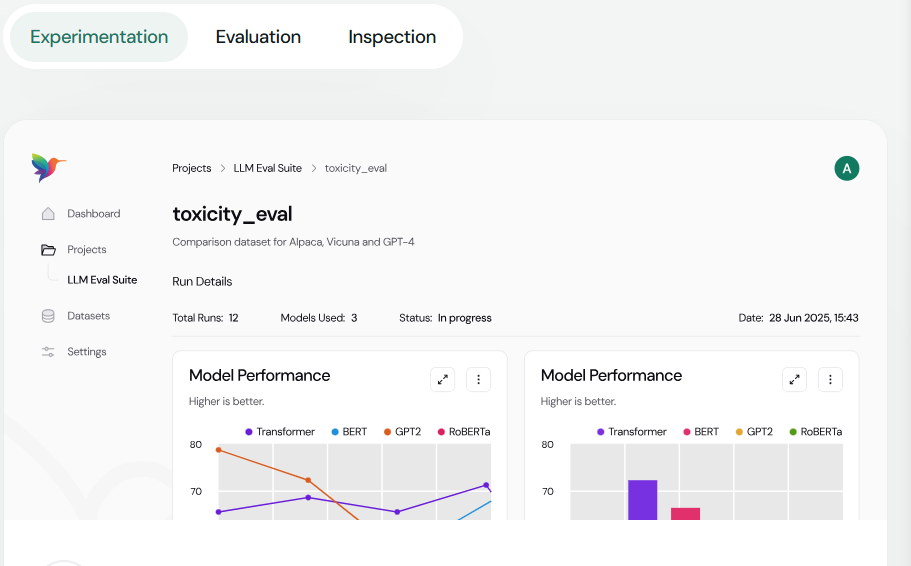Click the Datasets database icon
Image resolution: width=911 pixels, height=566 pixels.
[48, 316]
